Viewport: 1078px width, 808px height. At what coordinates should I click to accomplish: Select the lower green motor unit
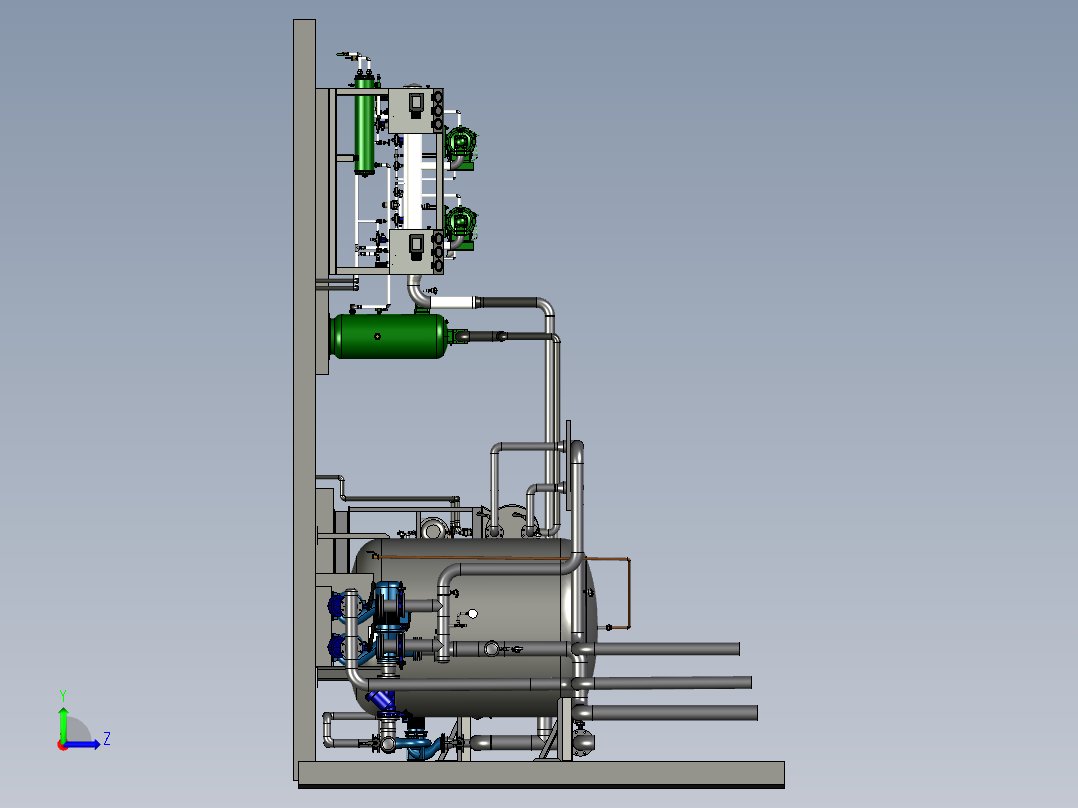(x=461, y=226)
